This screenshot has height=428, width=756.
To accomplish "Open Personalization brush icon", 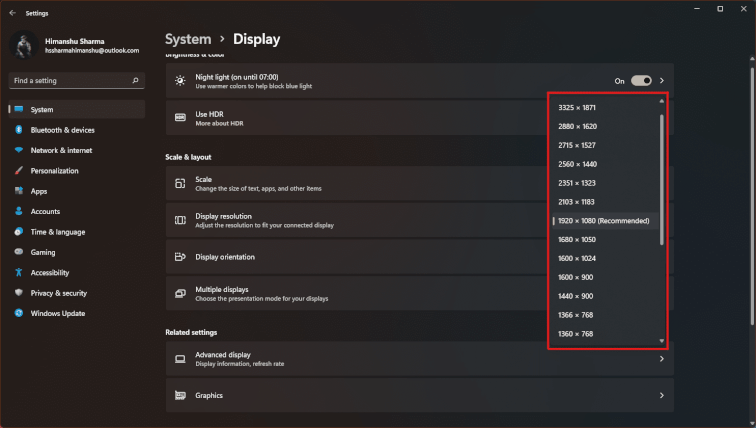I will 19,171.
